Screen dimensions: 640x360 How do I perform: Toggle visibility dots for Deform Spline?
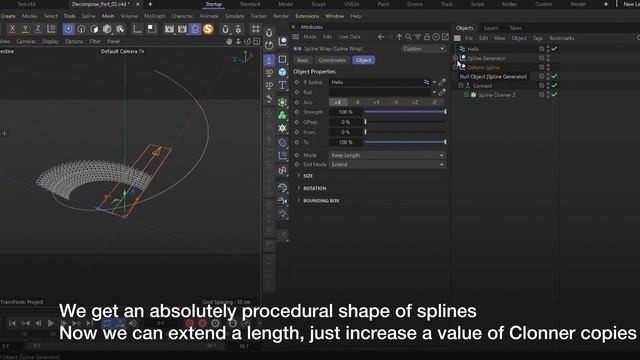click(548, 67)
